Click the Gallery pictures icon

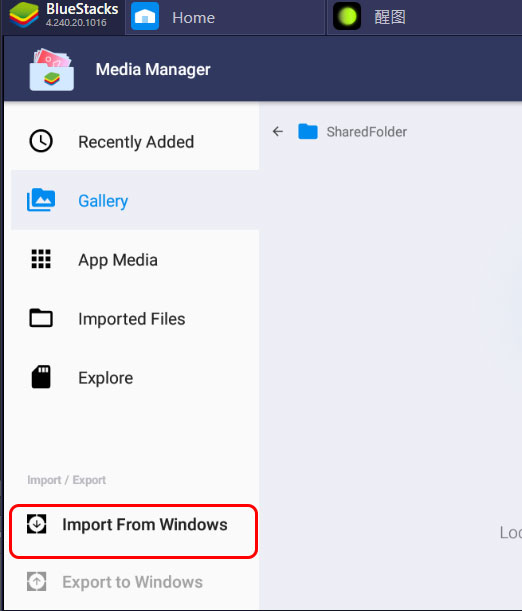tap(41, 200)
